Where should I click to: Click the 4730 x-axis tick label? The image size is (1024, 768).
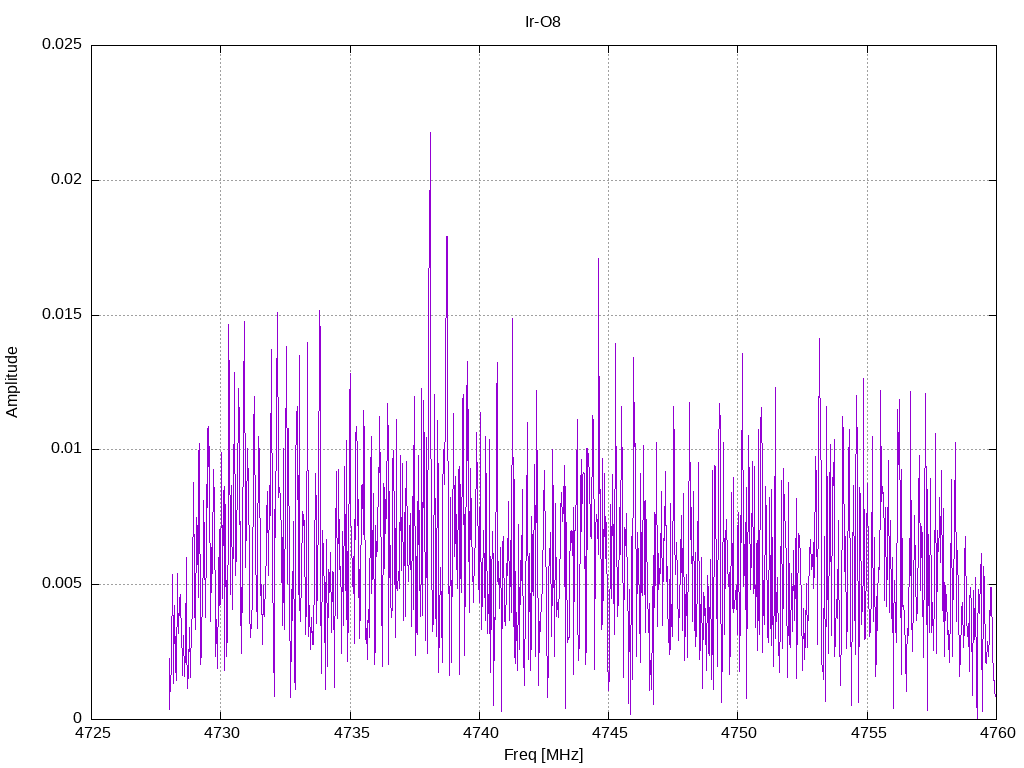tap(222, 733)
